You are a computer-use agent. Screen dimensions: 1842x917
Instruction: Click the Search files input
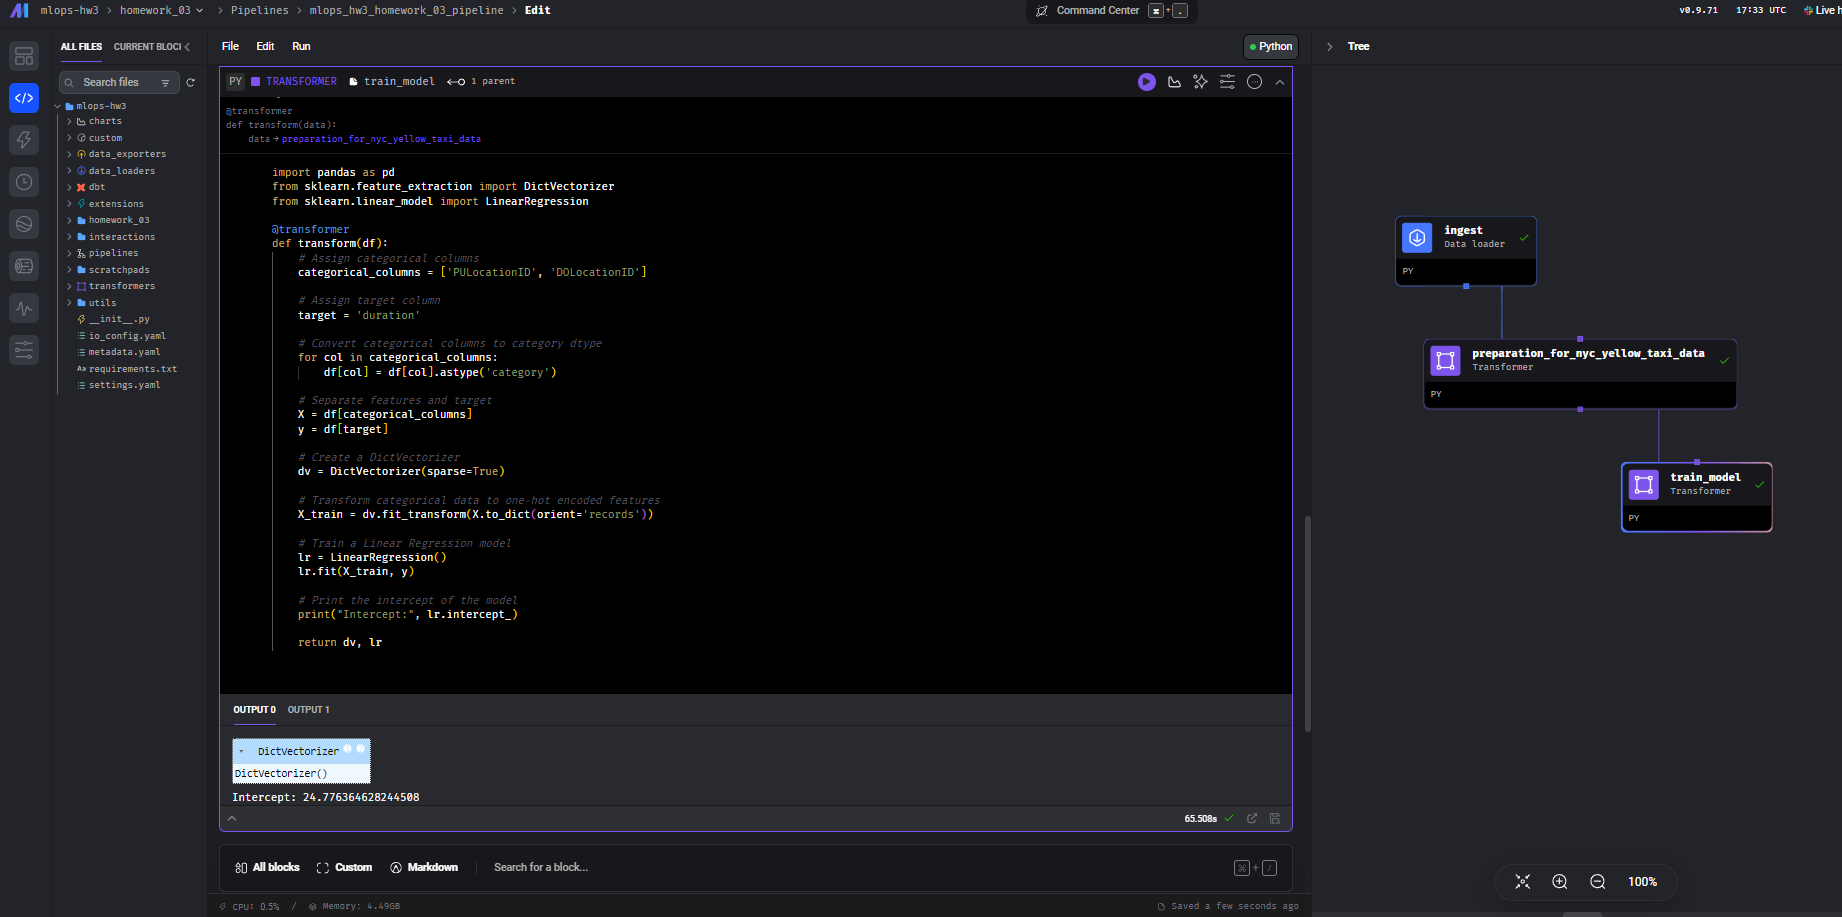(x=120, y=83)
